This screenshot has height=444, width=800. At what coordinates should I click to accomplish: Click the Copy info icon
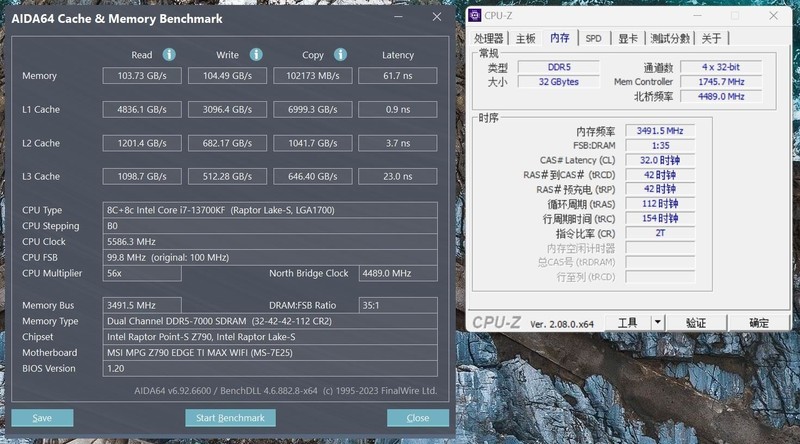pyautogui.click(x=340, y=54)
